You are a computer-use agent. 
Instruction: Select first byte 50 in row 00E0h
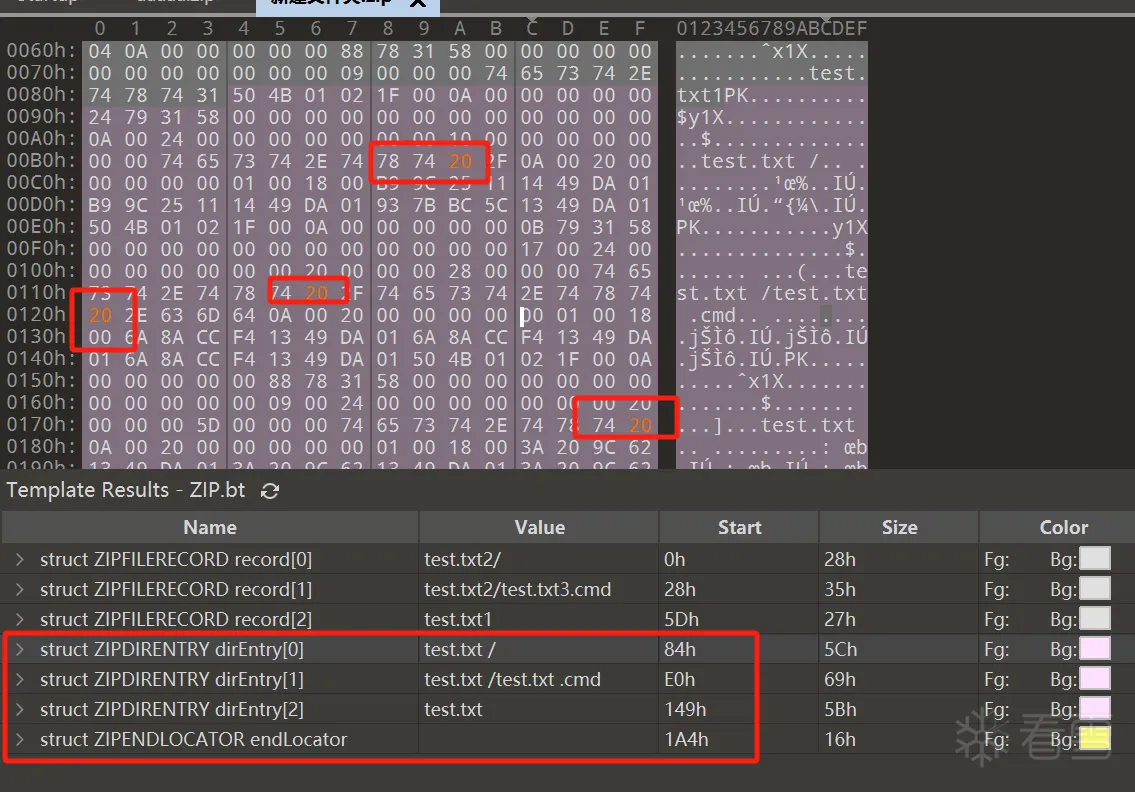click(x=100, y=227)
